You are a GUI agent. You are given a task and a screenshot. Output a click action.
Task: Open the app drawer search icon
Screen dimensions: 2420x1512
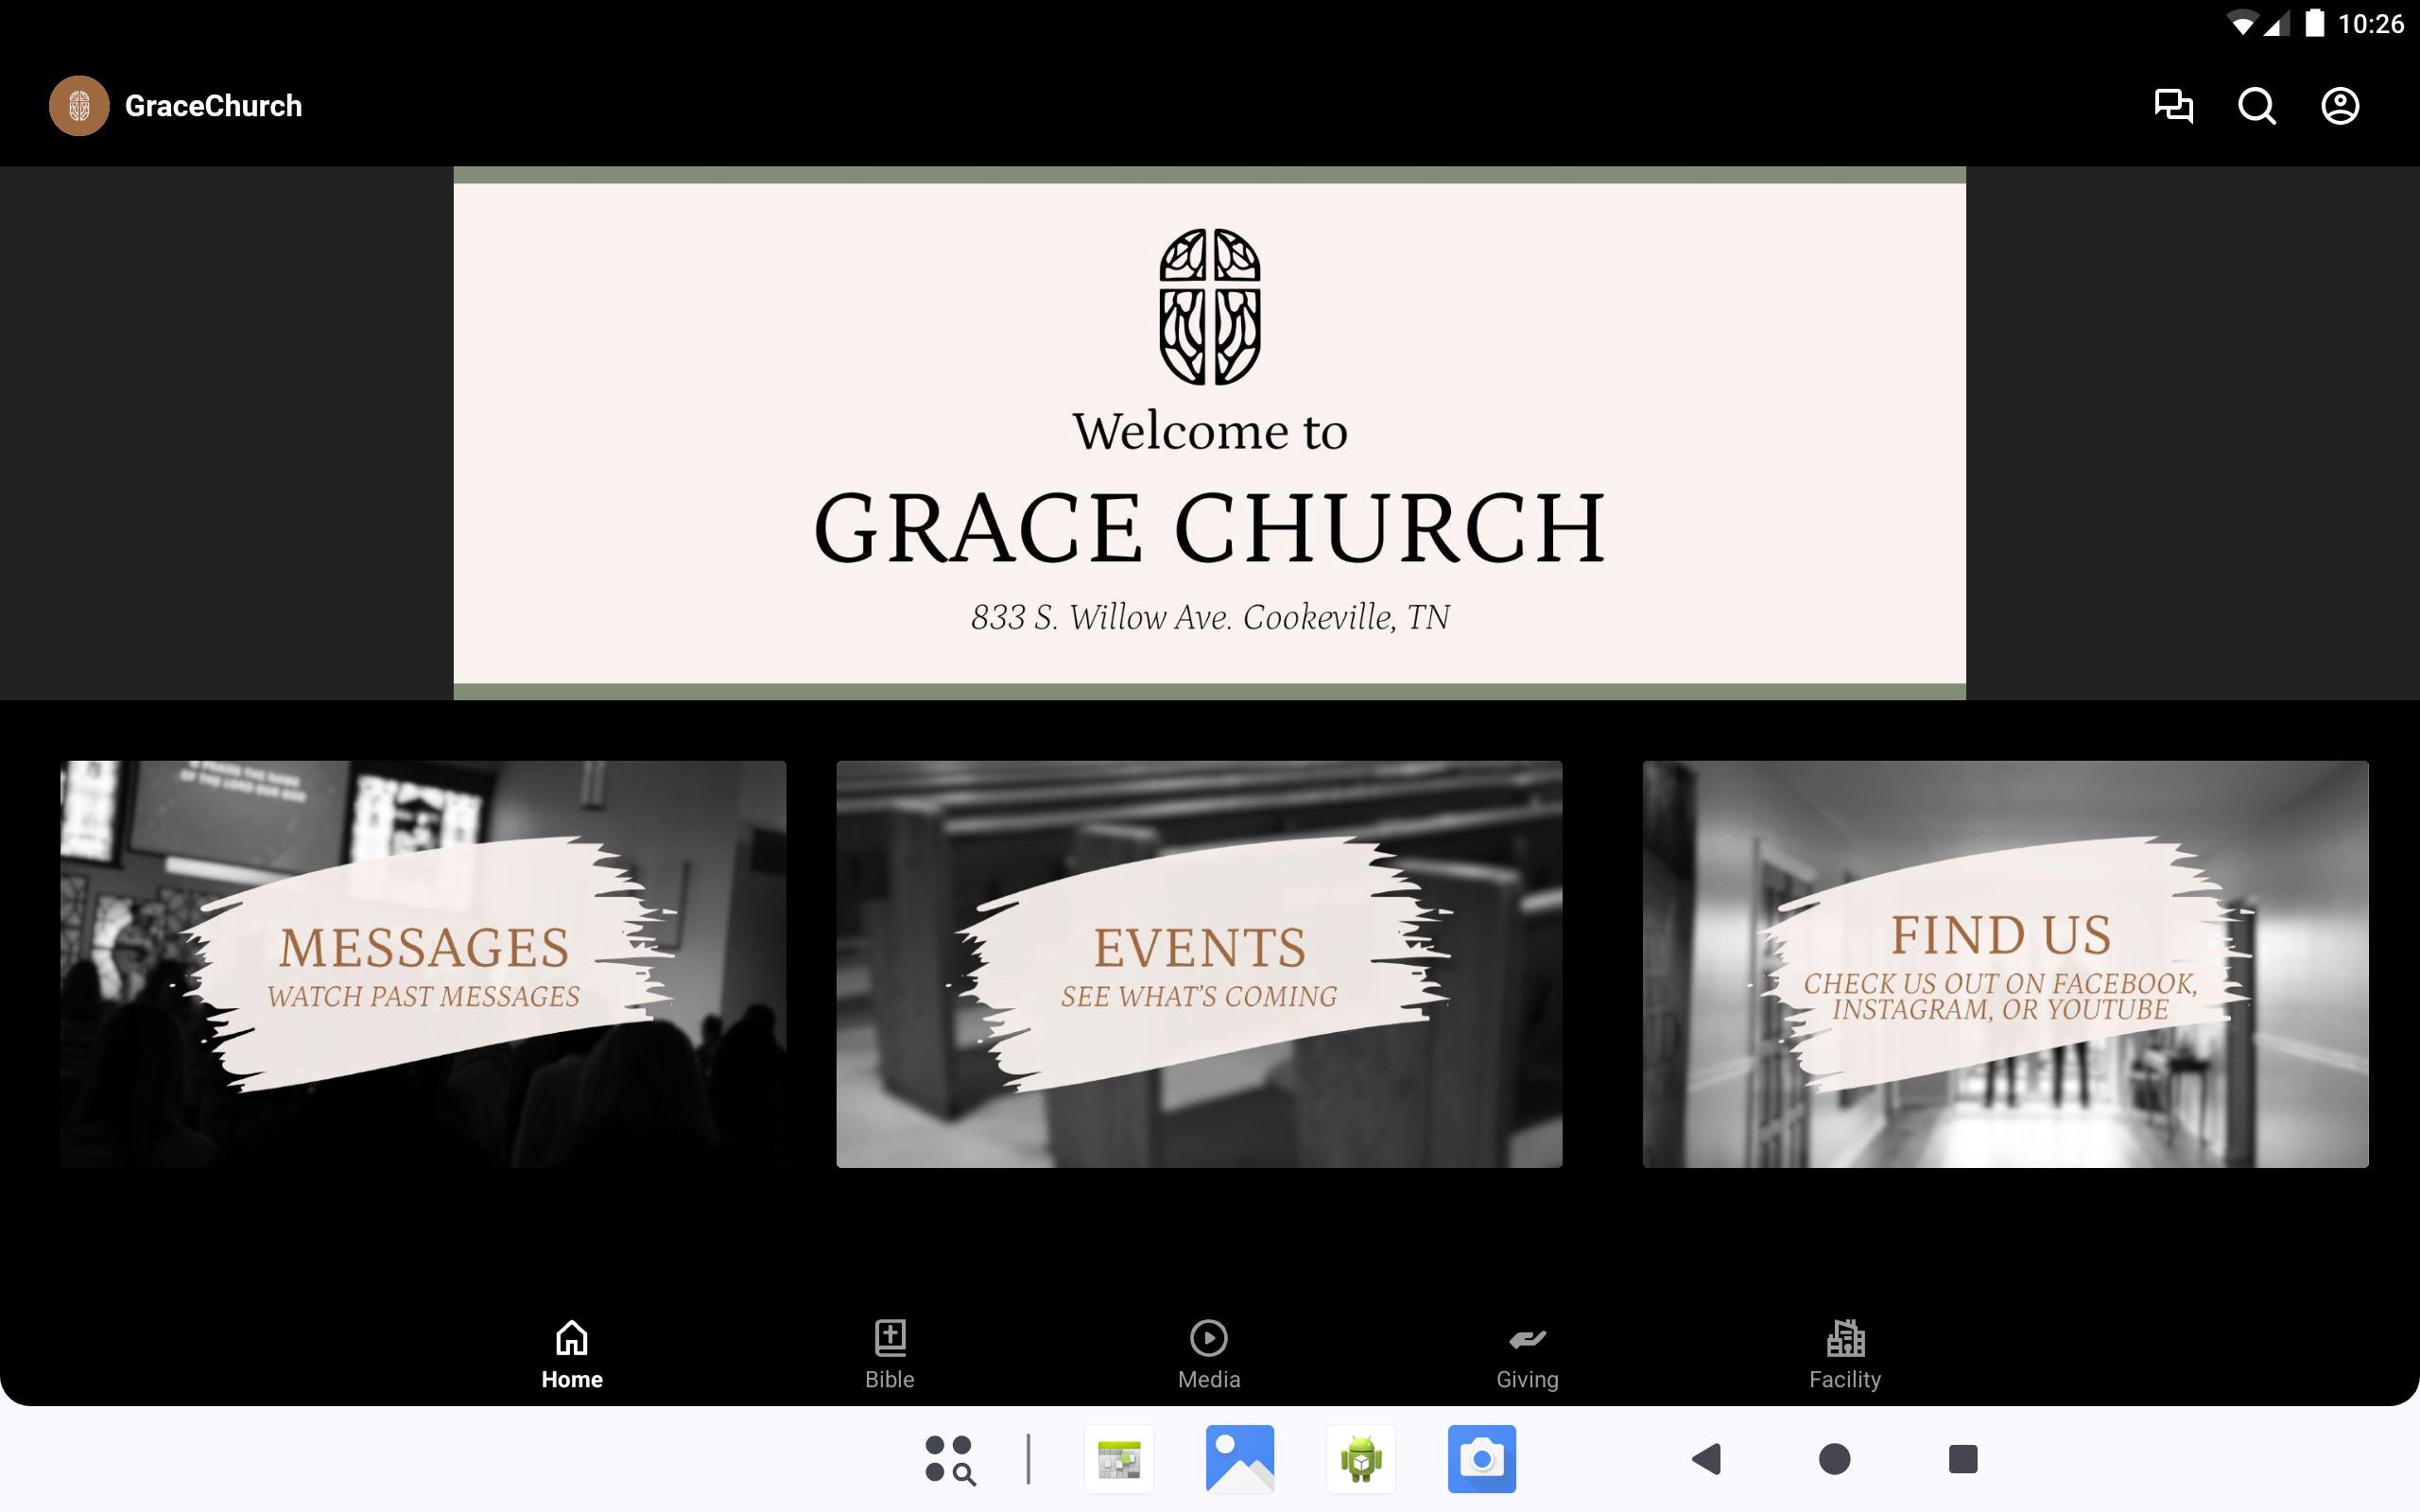pyautogui.click(x=949, y=1459)
